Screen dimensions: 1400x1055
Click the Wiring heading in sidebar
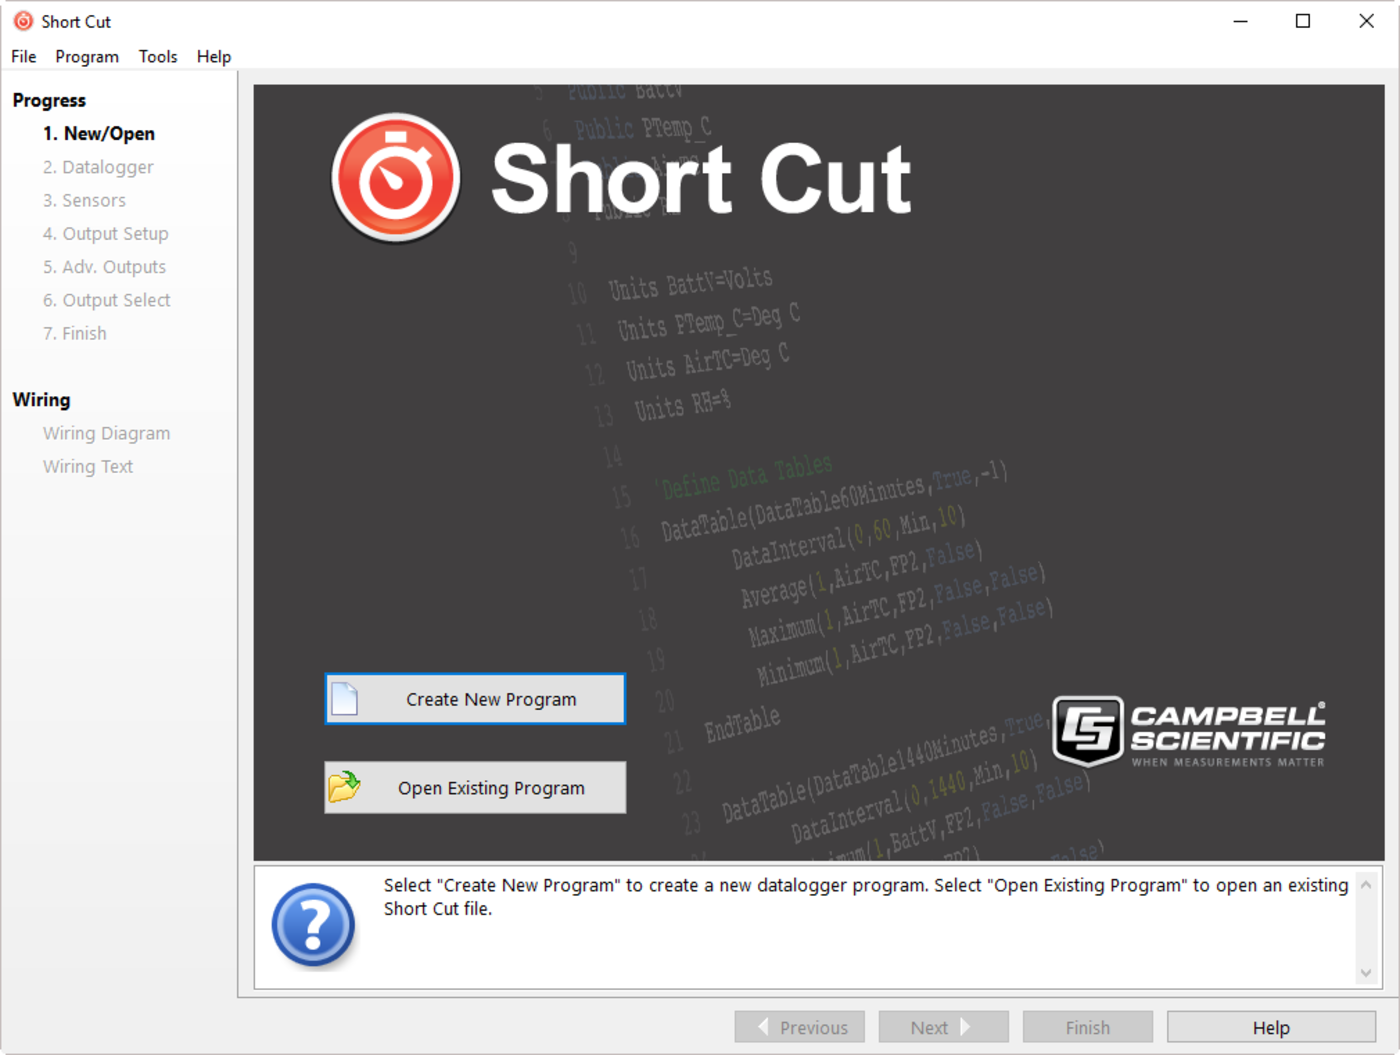click(41, 400)
